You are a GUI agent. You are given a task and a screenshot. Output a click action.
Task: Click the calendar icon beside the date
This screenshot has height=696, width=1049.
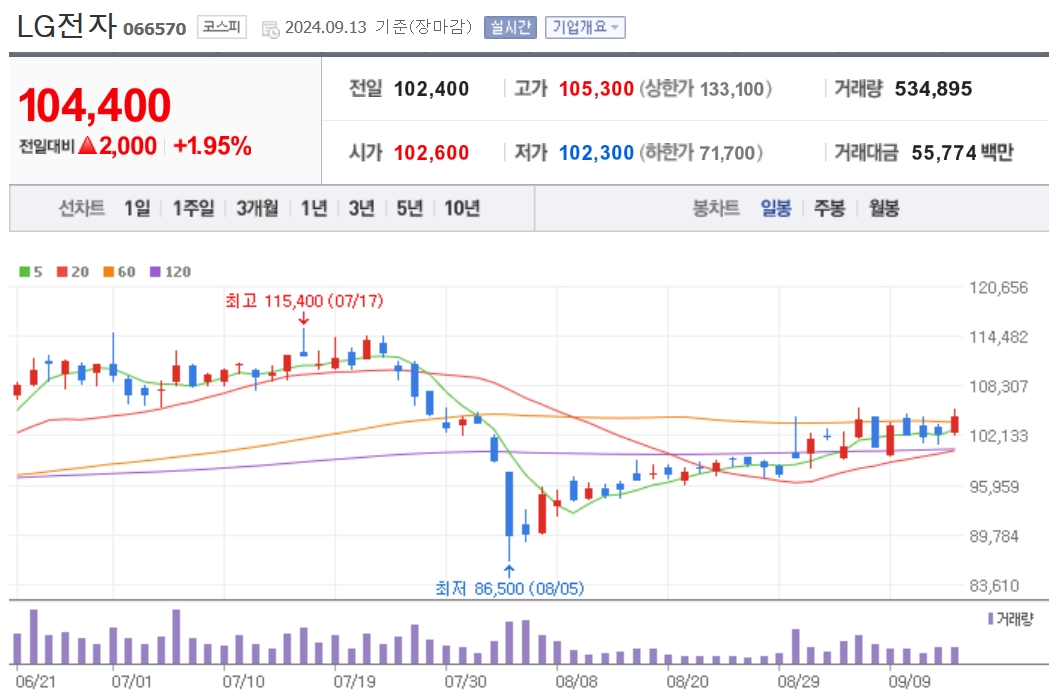coord(270,29)
